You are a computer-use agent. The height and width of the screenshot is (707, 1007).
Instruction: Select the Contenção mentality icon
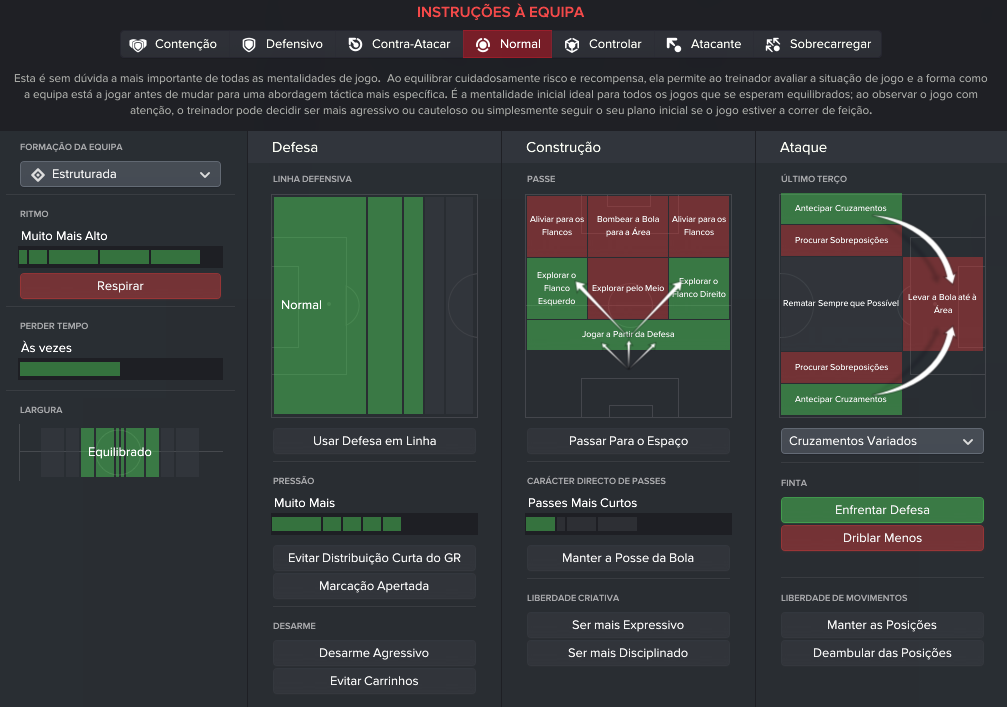(x=137, y=44)
